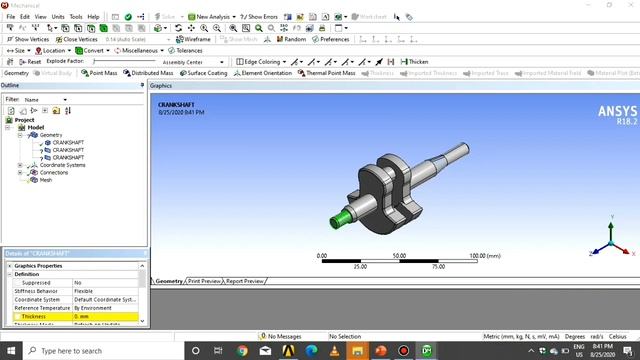Click the Random colors button
The image size is (640, 360).
[291, 39]
